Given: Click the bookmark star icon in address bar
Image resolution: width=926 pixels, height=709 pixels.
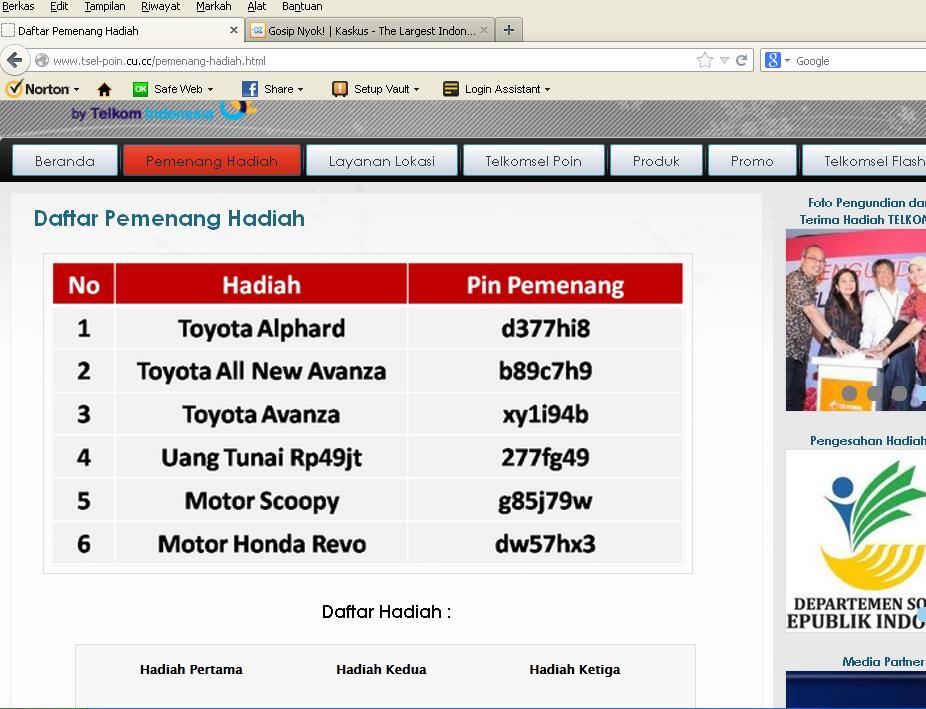Looking at the screenshot, I should 705,60.
